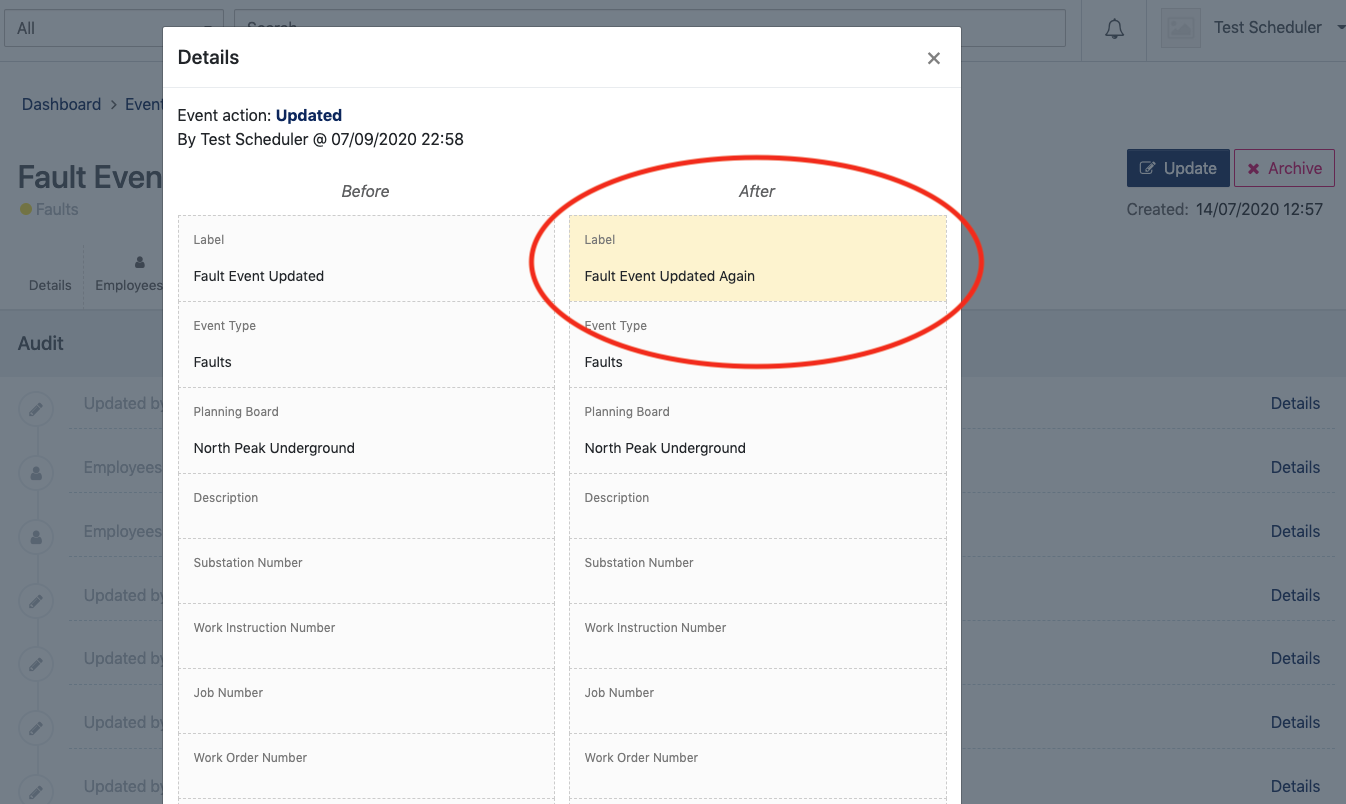Expand the Test Scheduler user menu arrow
Viewport: 1346px width, 804px height.
[x=1341, y=28]
